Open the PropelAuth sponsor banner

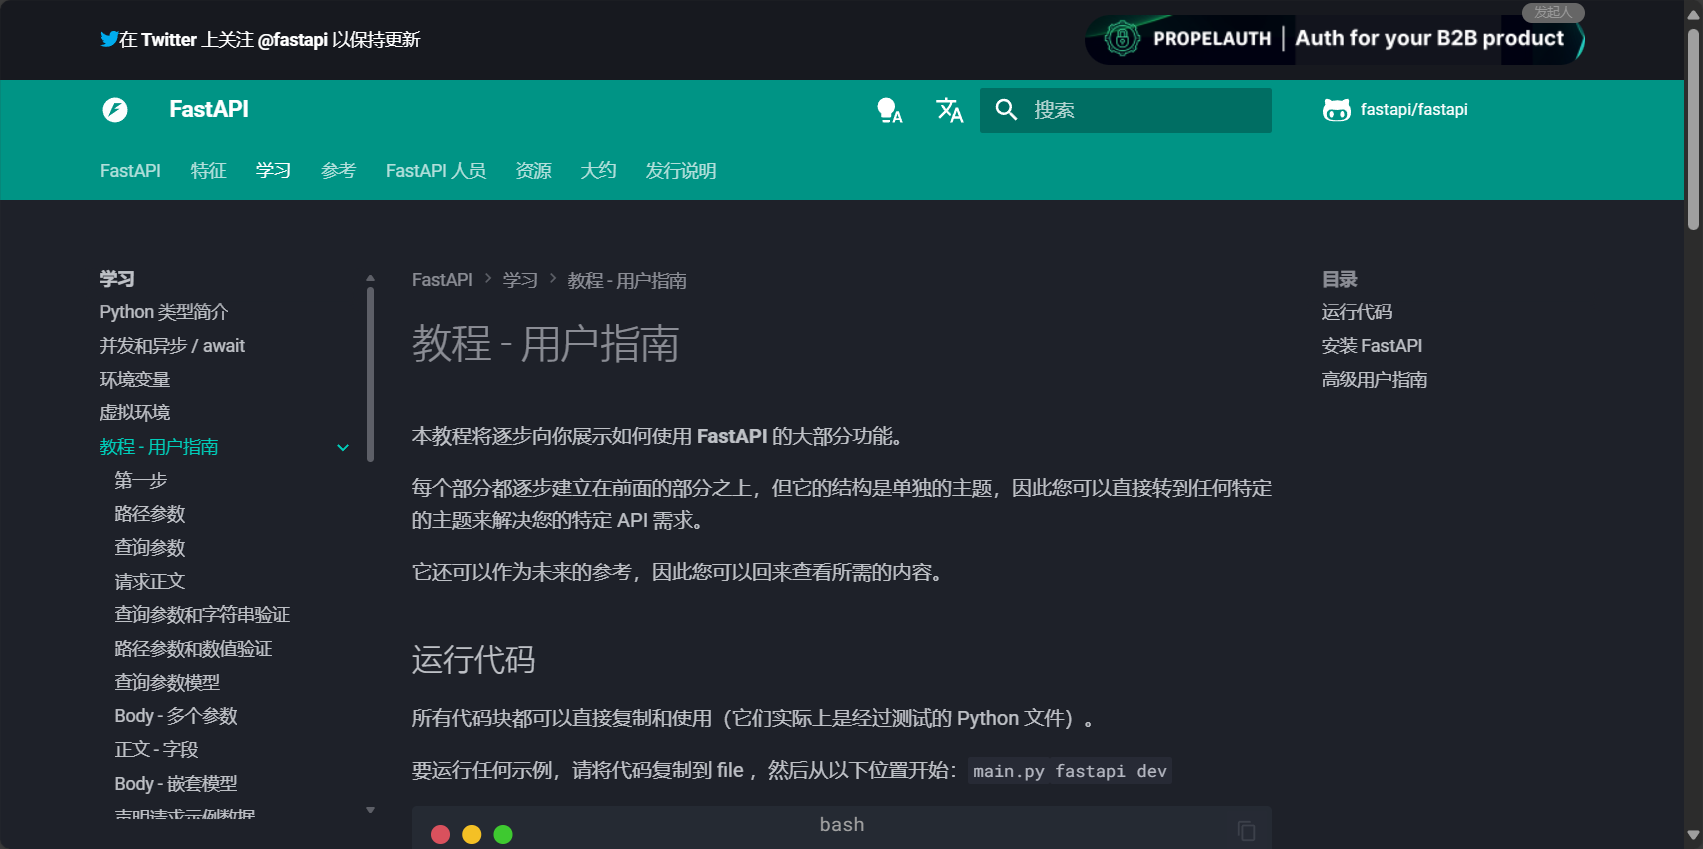point(1334,40)
